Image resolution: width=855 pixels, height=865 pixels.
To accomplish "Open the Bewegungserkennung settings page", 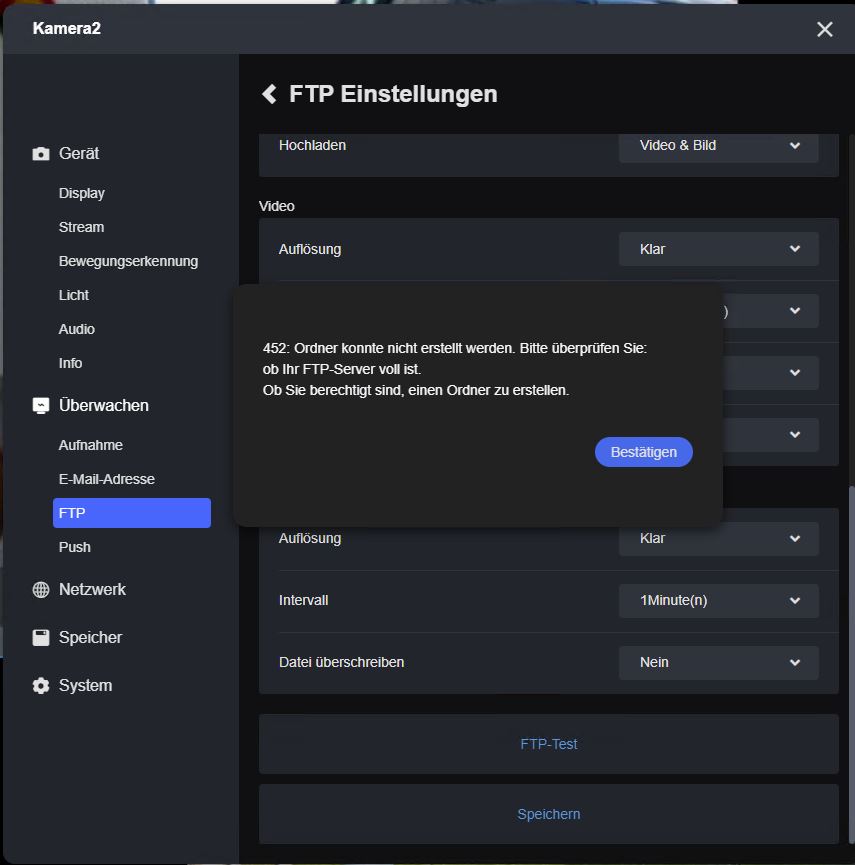I will tap(128, 261).
